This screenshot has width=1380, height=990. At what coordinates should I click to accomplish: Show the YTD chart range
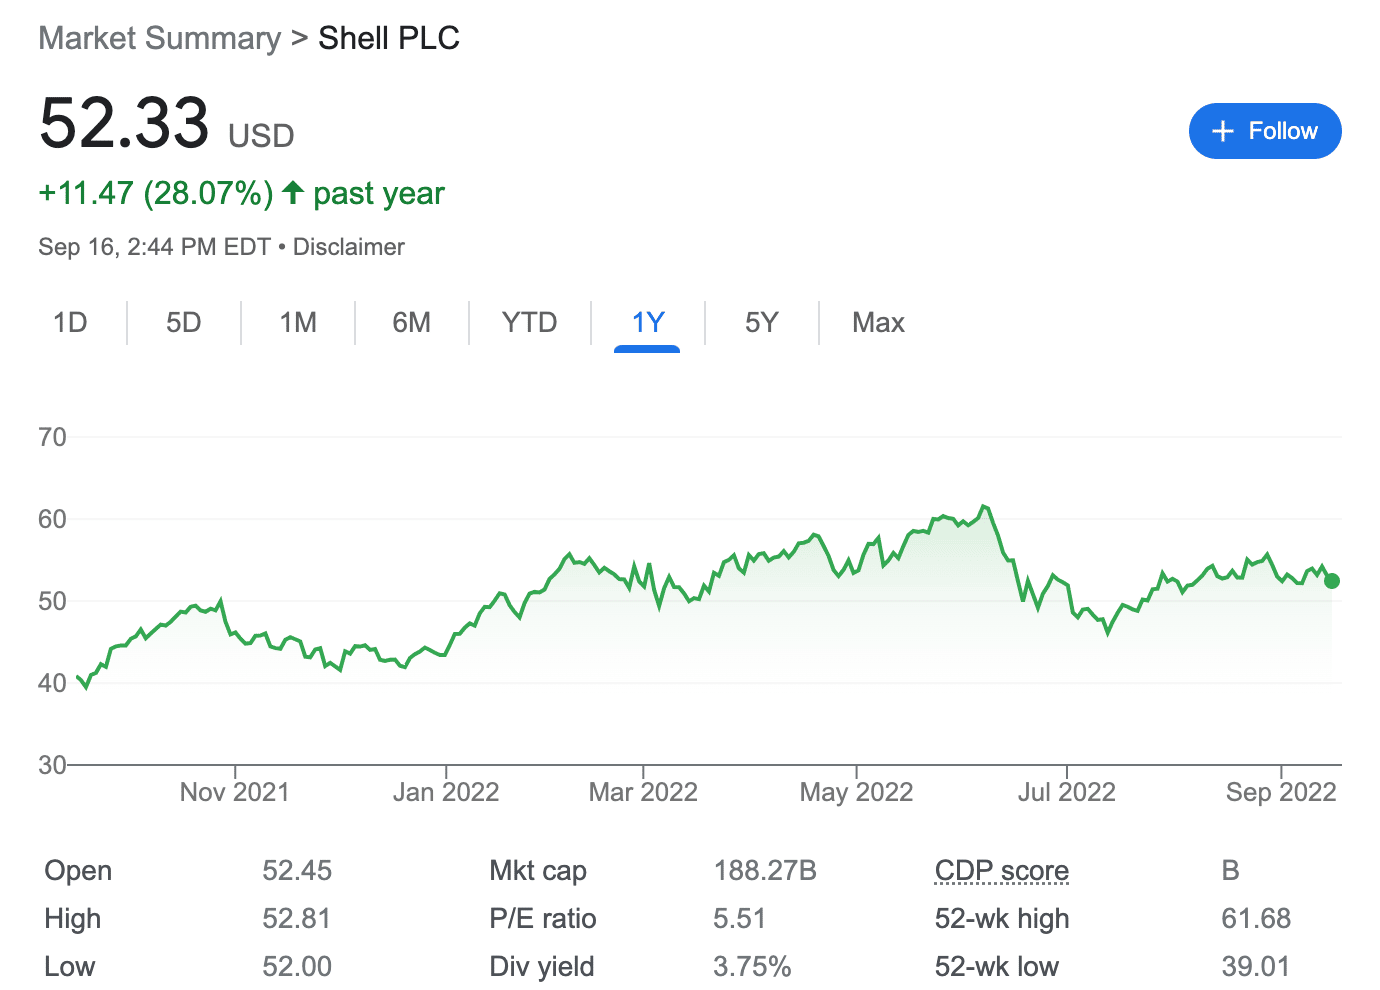pos(529,322)
